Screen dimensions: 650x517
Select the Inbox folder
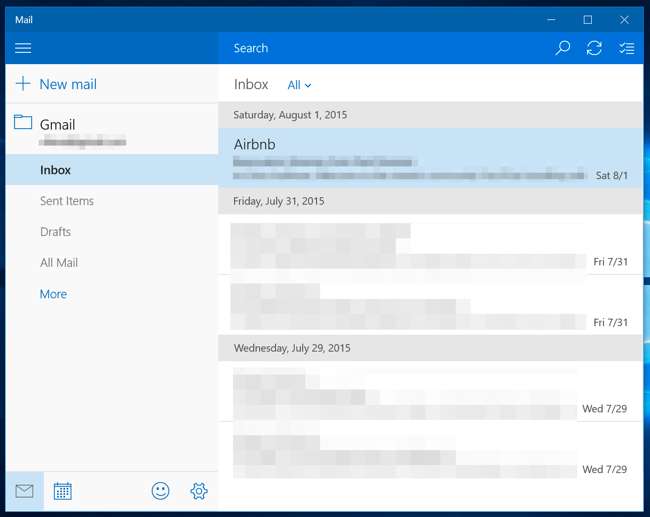[55, 170]
